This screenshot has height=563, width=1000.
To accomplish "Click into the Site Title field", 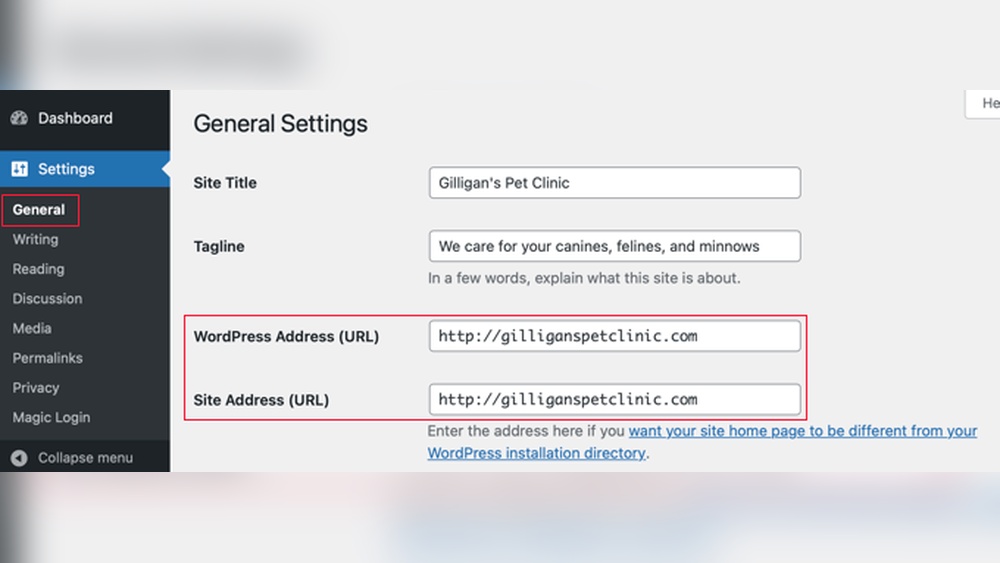I will 615,183.
